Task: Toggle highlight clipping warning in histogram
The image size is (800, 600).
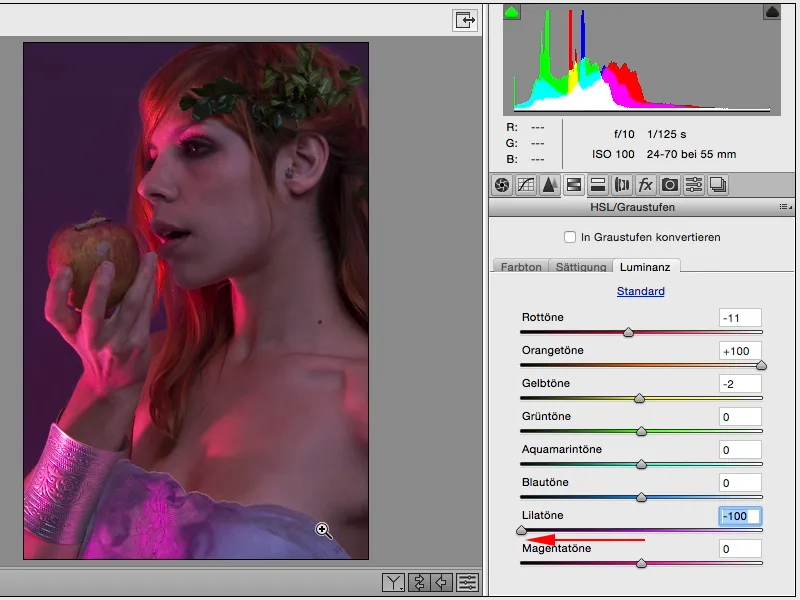Action: 772,12
